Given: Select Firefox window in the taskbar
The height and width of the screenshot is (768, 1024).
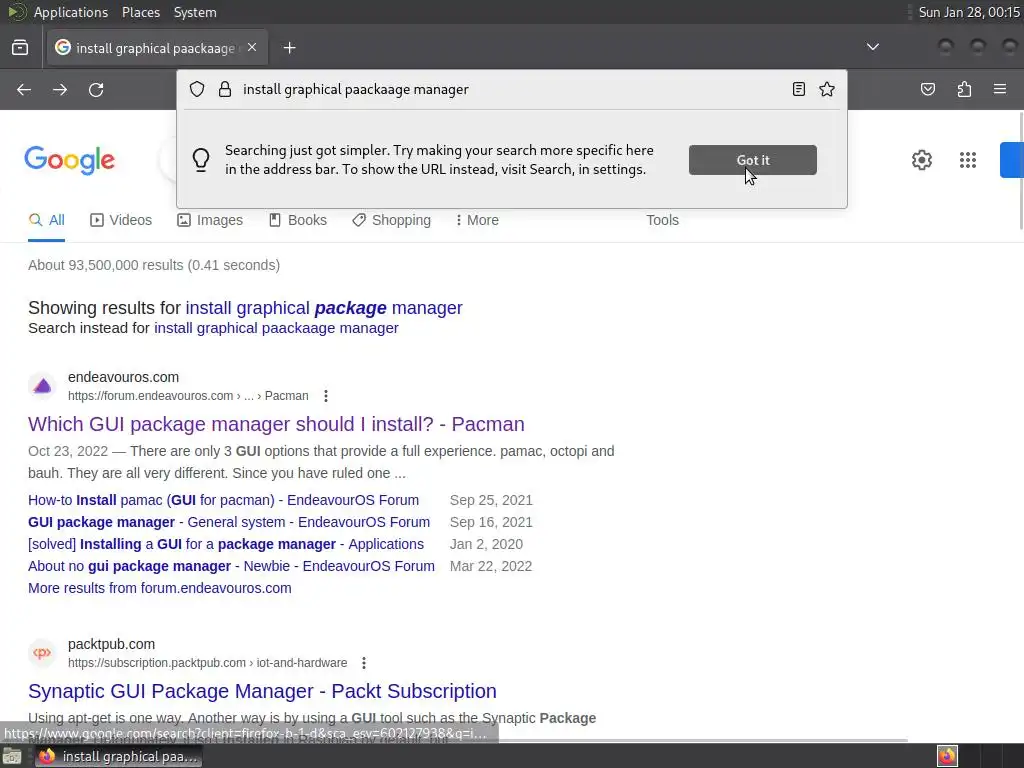Looking at the screenshot, I should point(118,756).
